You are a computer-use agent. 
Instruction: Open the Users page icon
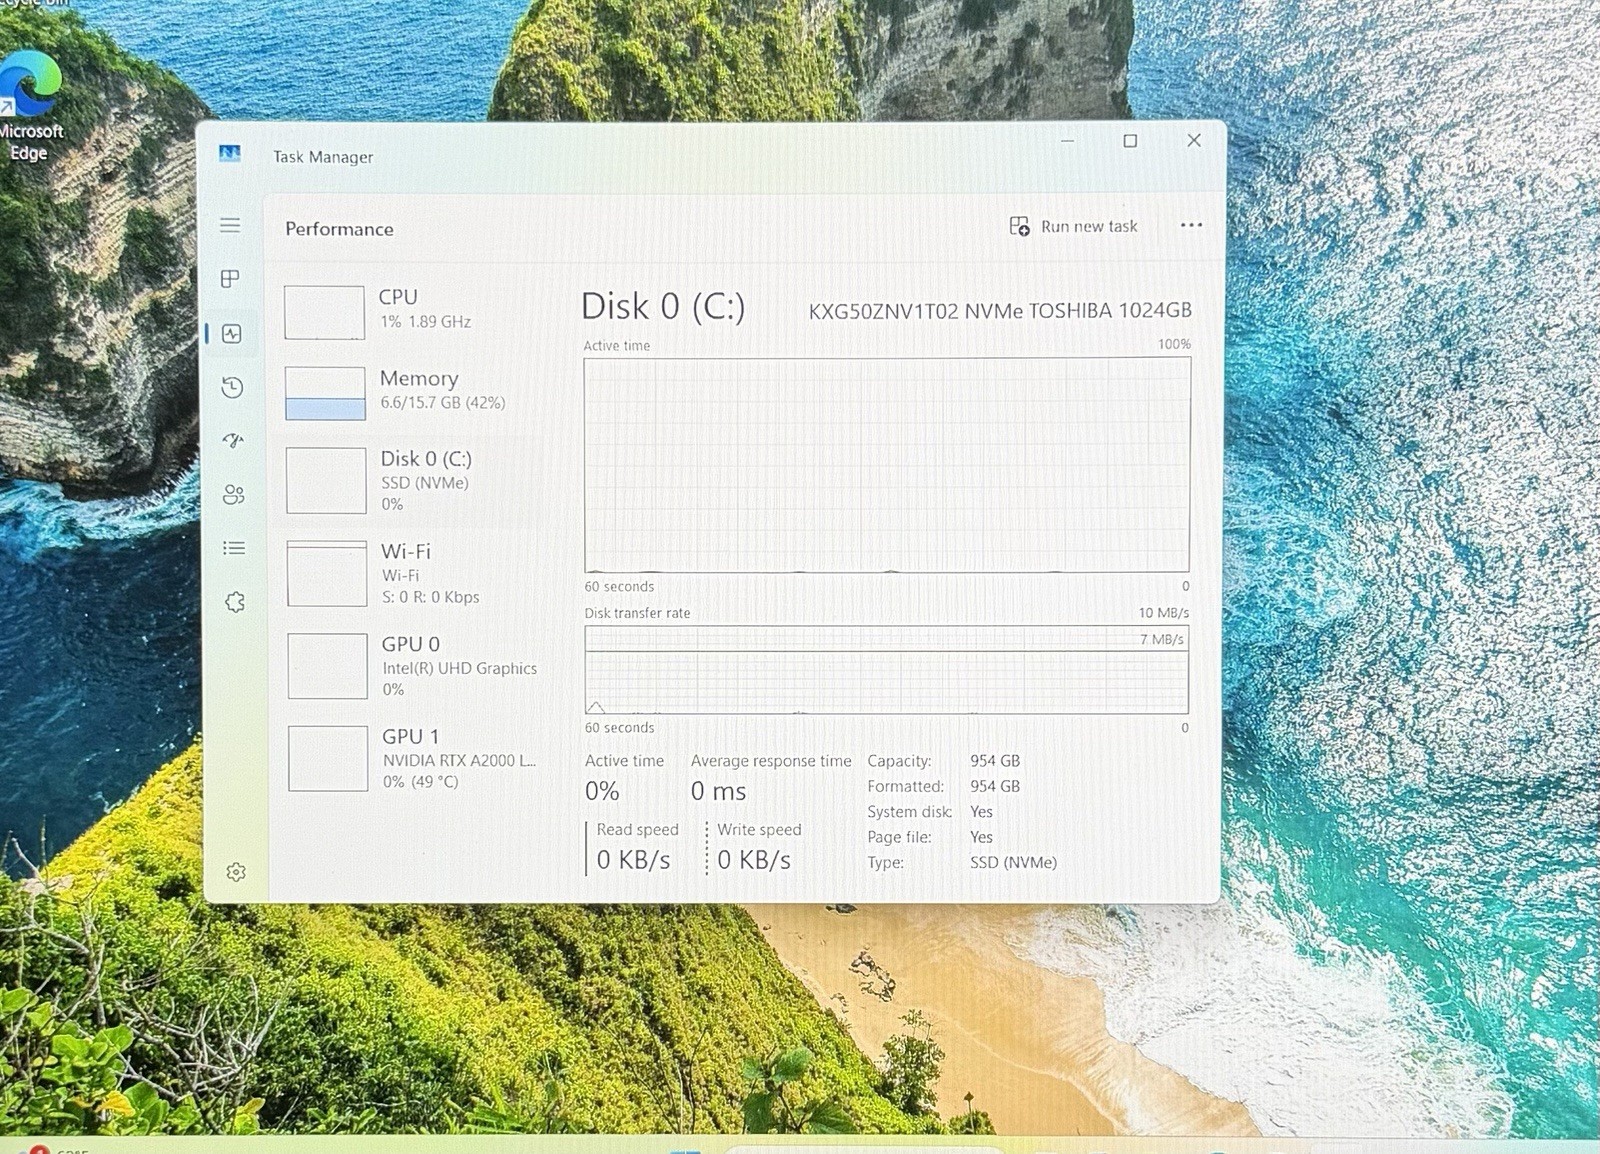[234, 495]
